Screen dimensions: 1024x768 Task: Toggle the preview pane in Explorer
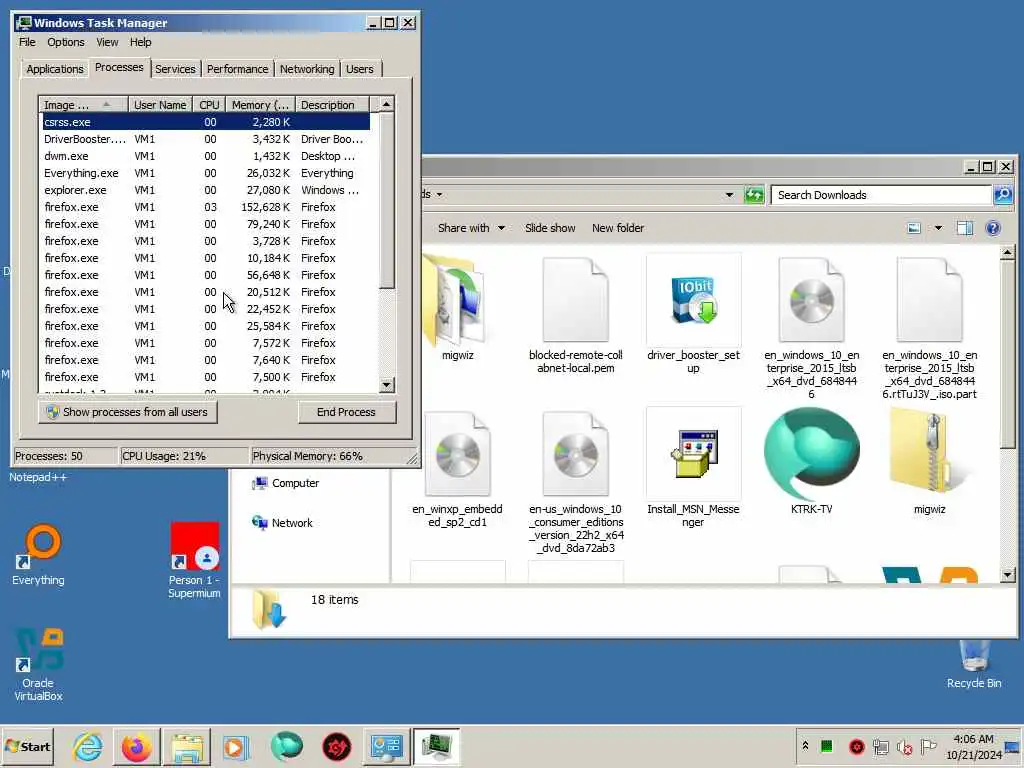965,228
